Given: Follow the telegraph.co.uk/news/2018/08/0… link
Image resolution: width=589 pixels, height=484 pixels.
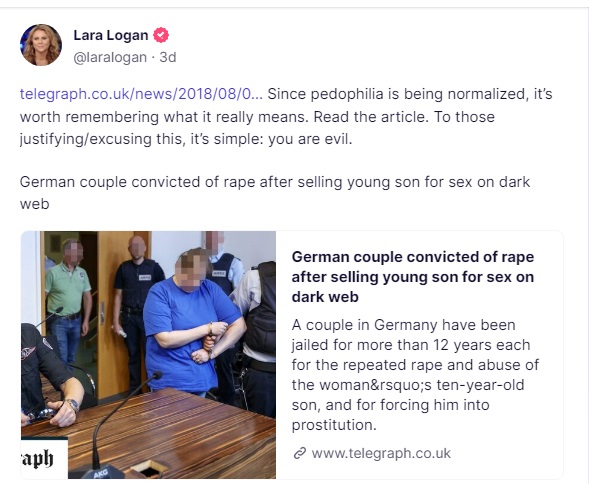Looking at the screenshot, I should (x=141, y=94).
